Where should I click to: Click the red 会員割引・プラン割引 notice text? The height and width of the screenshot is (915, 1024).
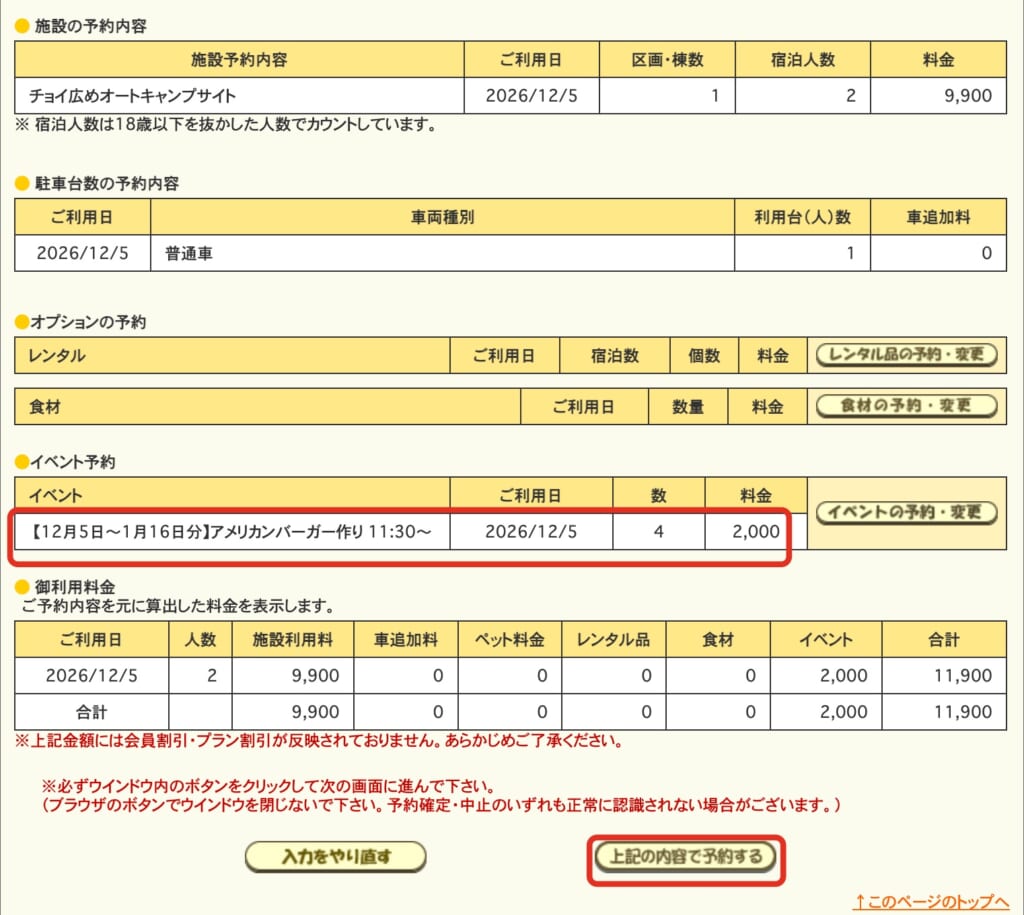318,741
